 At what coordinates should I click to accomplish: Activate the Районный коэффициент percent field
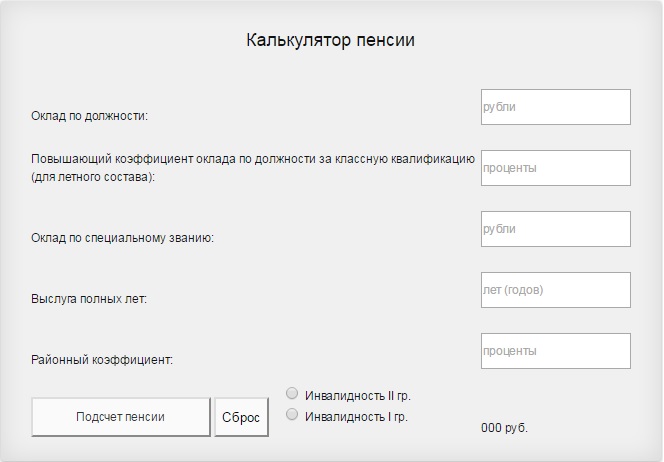[x=556, y=351]
